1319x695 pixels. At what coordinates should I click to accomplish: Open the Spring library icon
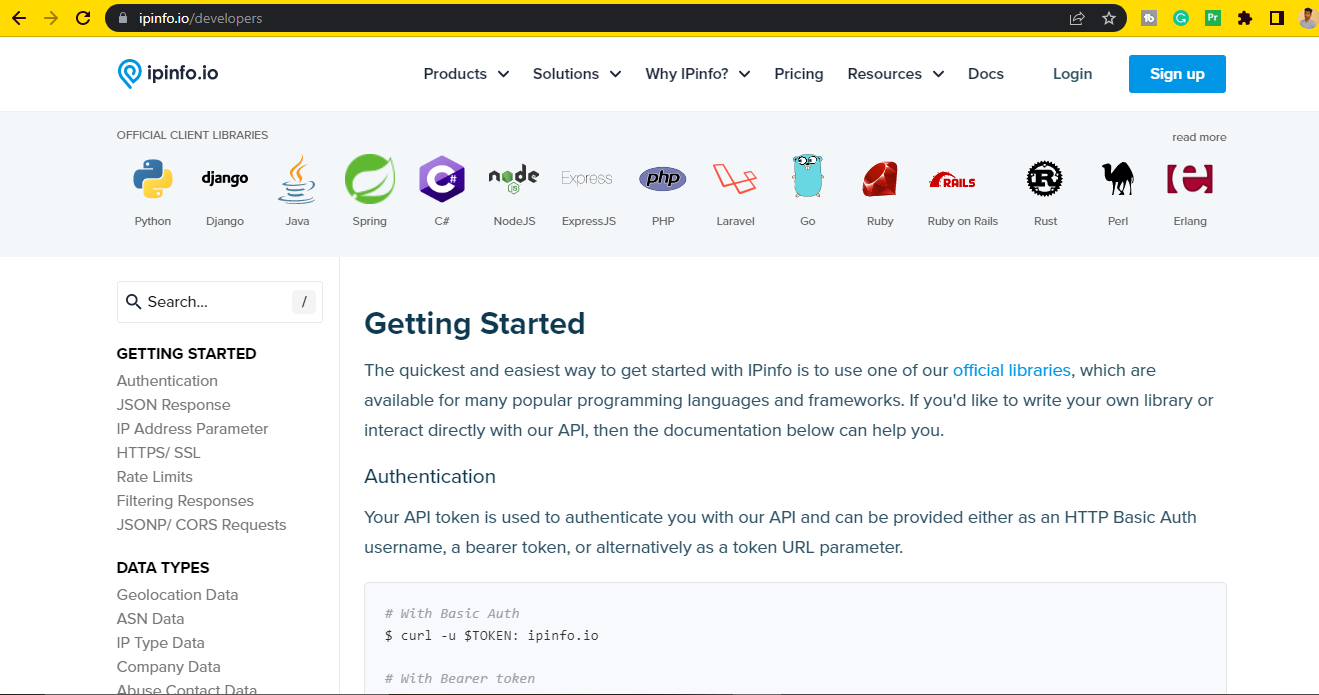pyautogui.click(x=369, y=180)
